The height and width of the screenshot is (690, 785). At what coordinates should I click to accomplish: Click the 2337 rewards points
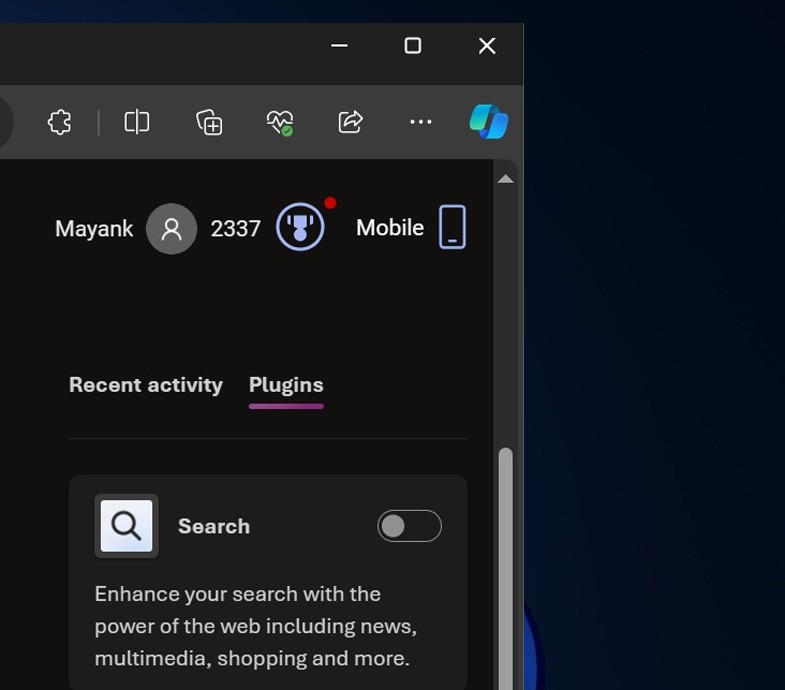(236, 229)
